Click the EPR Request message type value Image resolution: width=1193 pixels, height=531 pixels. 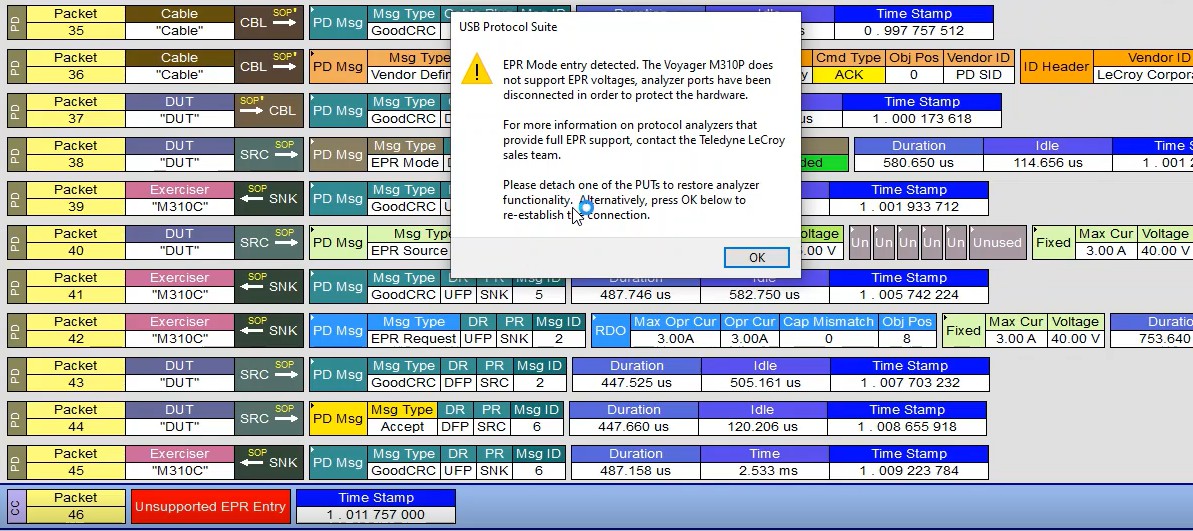tap(413, 339)
